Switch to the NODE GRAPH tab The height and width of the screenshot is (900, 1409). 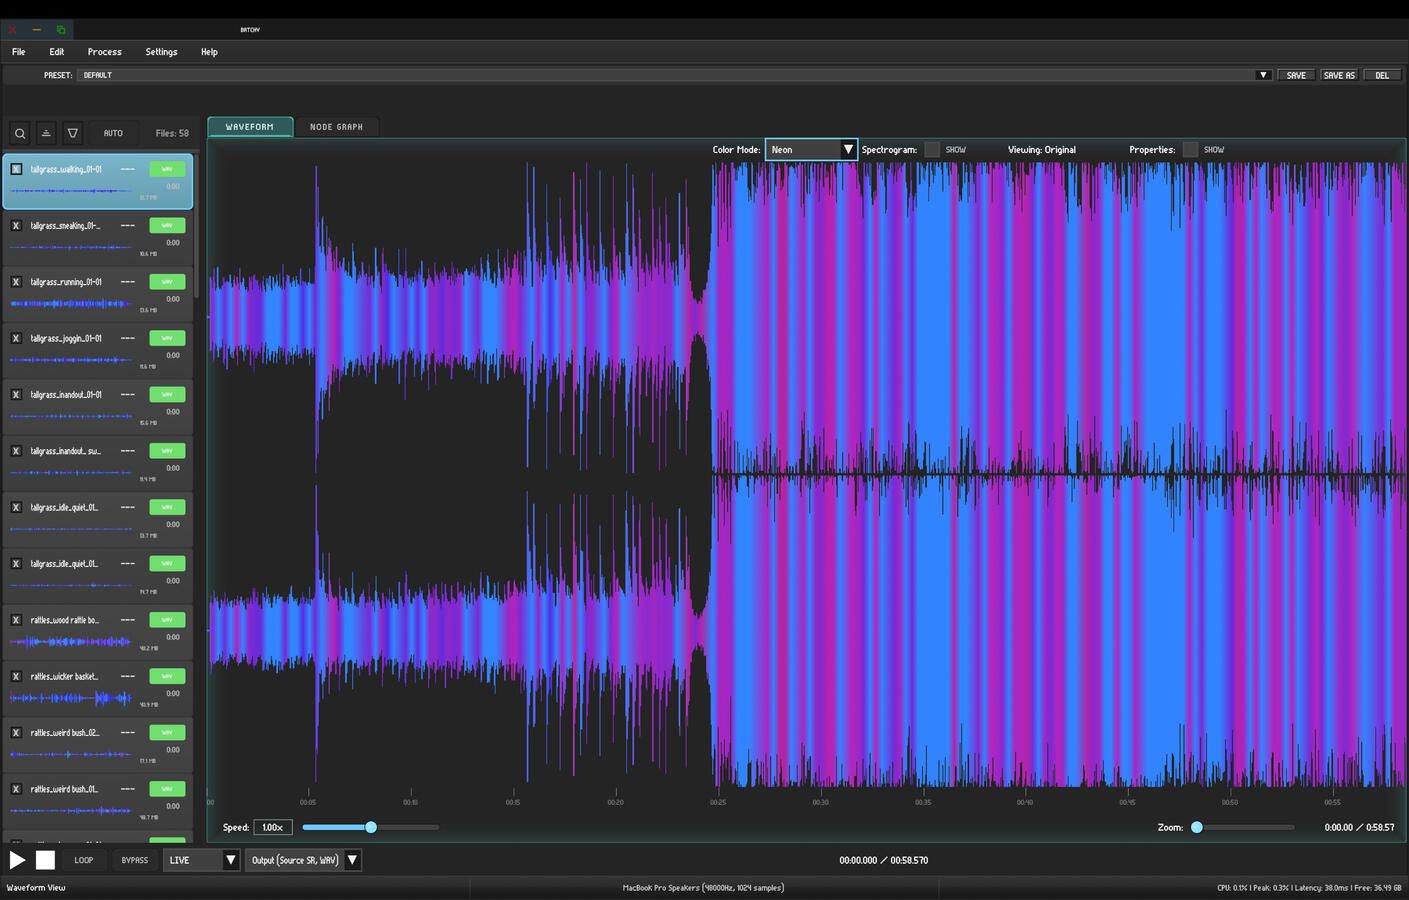[336, 127]
